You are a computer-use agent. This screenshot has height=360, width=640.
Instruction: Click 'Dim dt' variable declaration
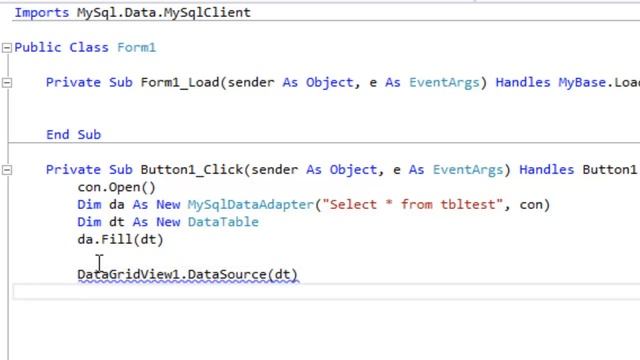click(101, 222)
